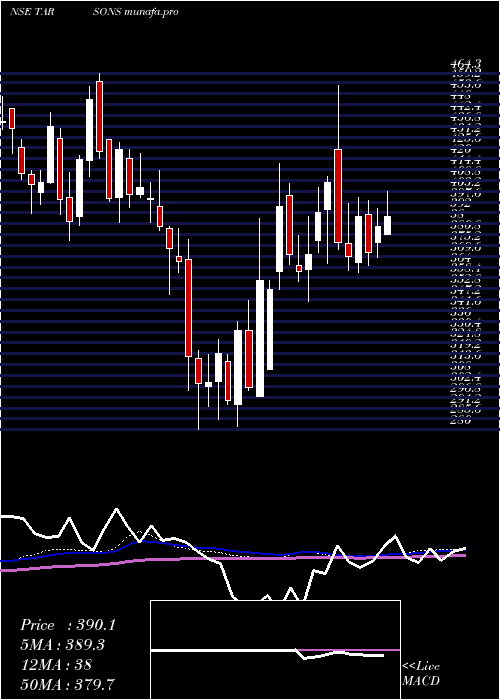Click the 464.3 top price axis label

coord(466,65)
